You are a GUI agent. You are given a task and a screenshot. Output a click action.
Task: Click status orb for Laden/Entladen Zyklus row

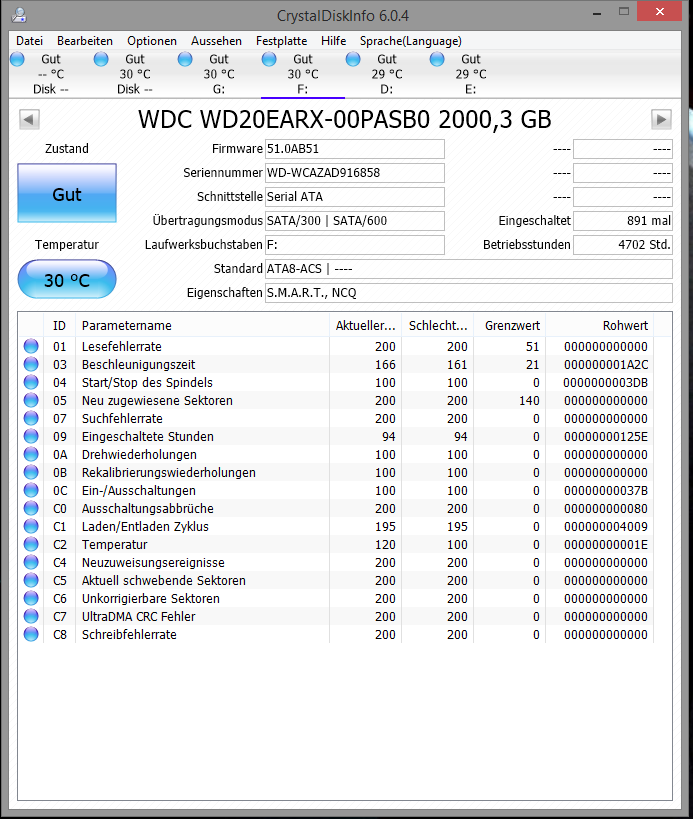click(31, 526)
